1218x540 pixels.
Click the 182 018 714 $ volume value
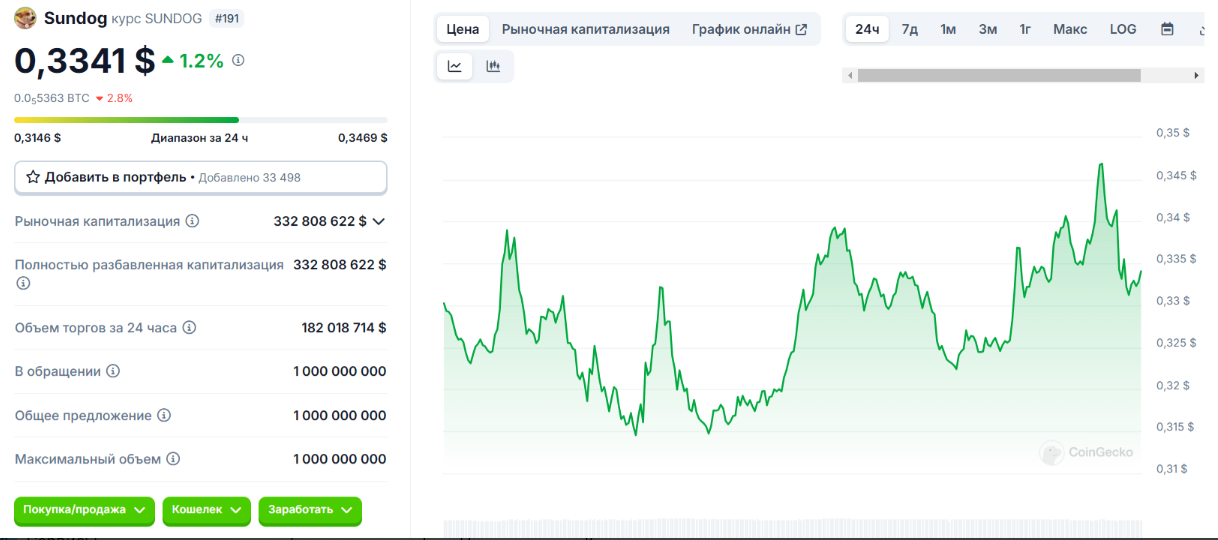tap(344, 327)
